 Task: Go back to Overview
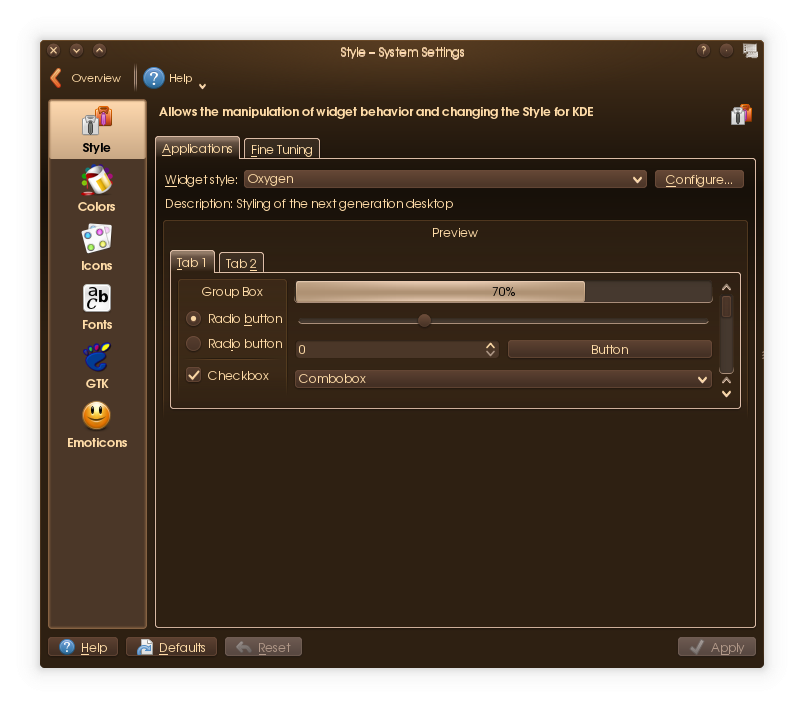pos(86,78)
